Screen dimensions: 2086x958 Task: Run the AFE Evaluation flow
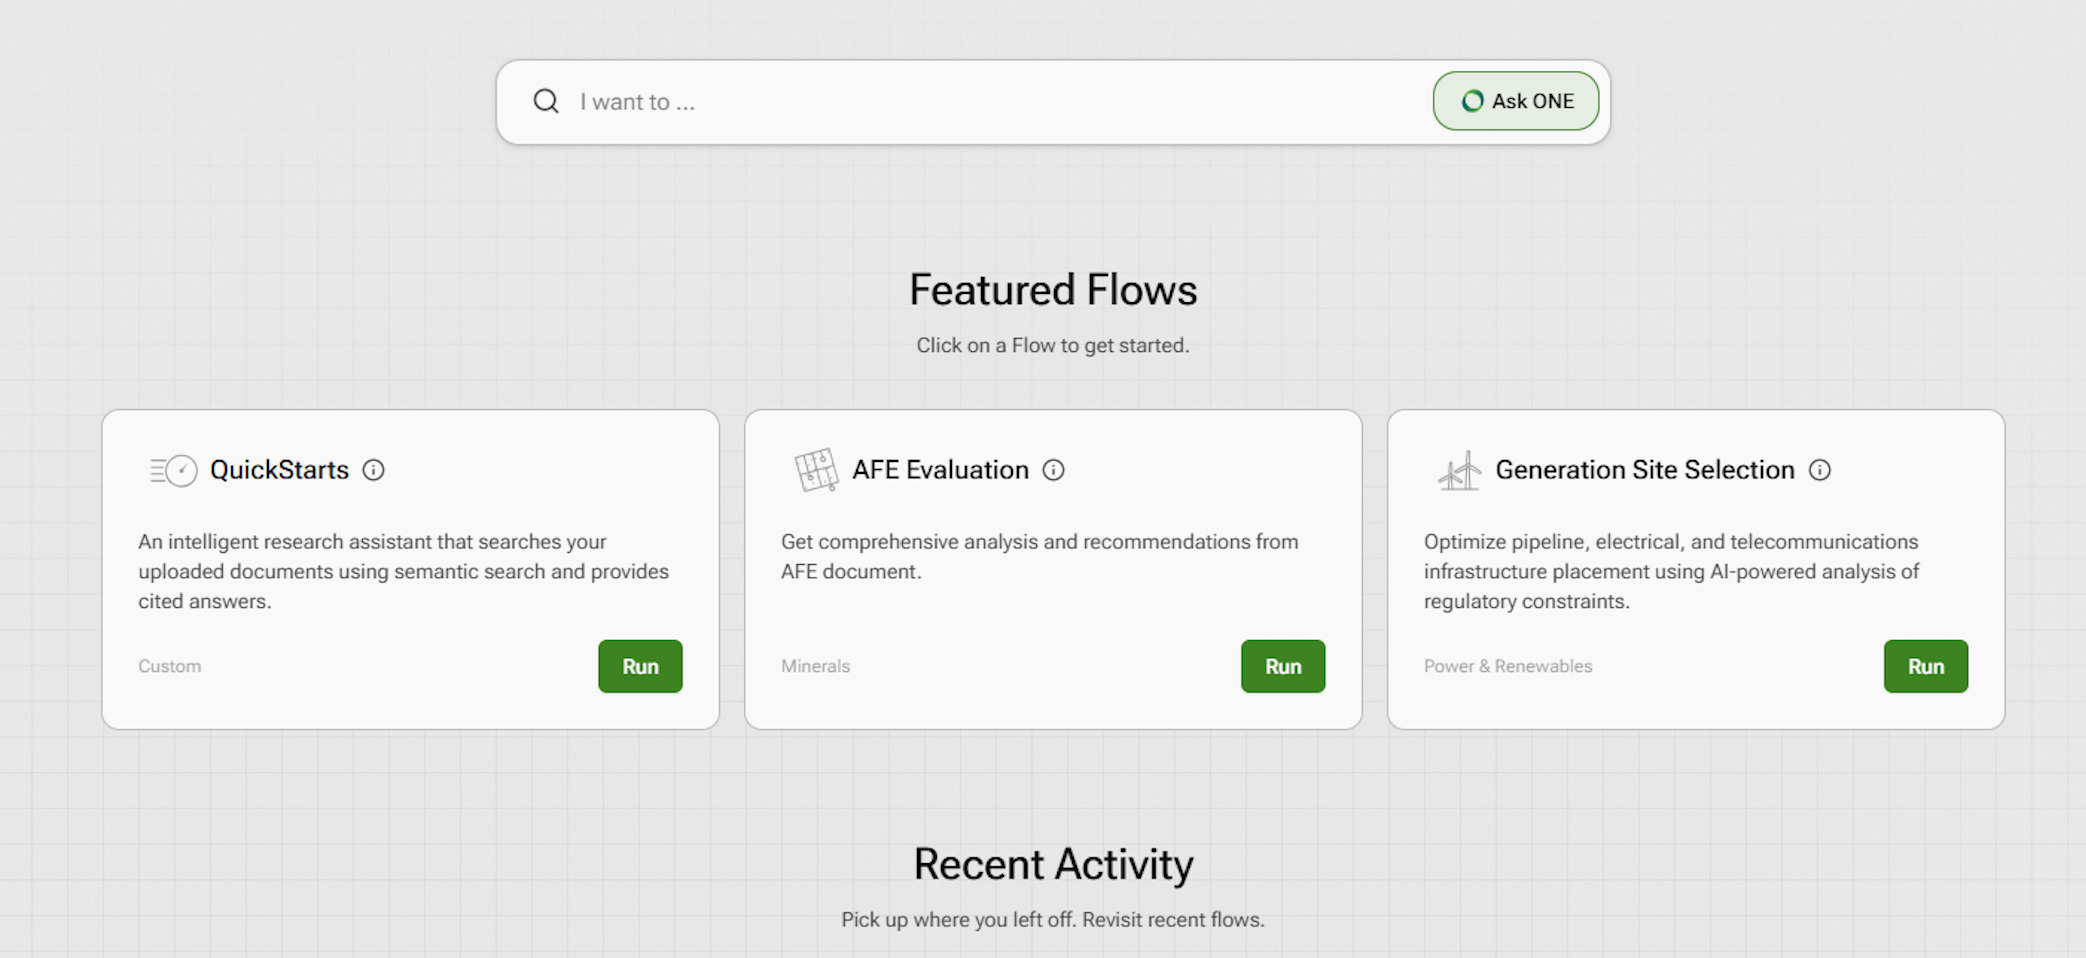pyautogui.click(x=1282, y=666)
